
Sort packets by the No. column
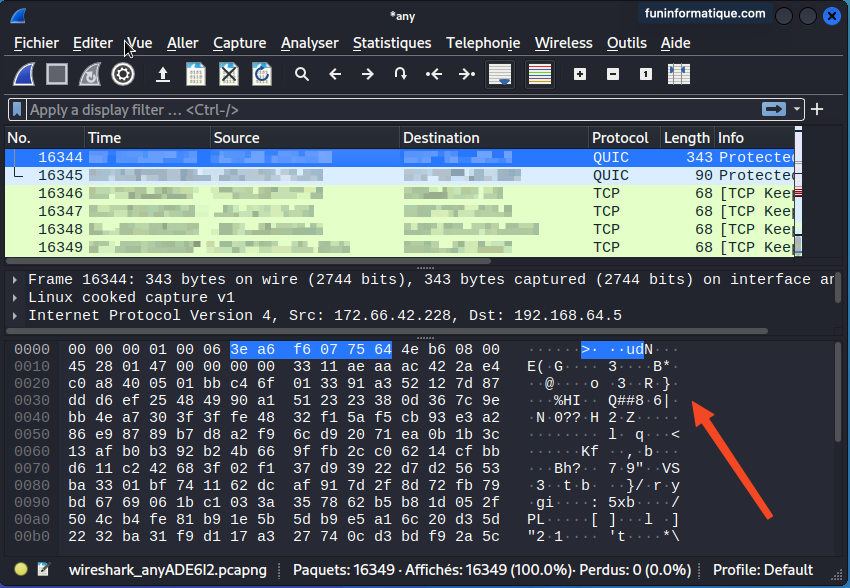(44, 138)
